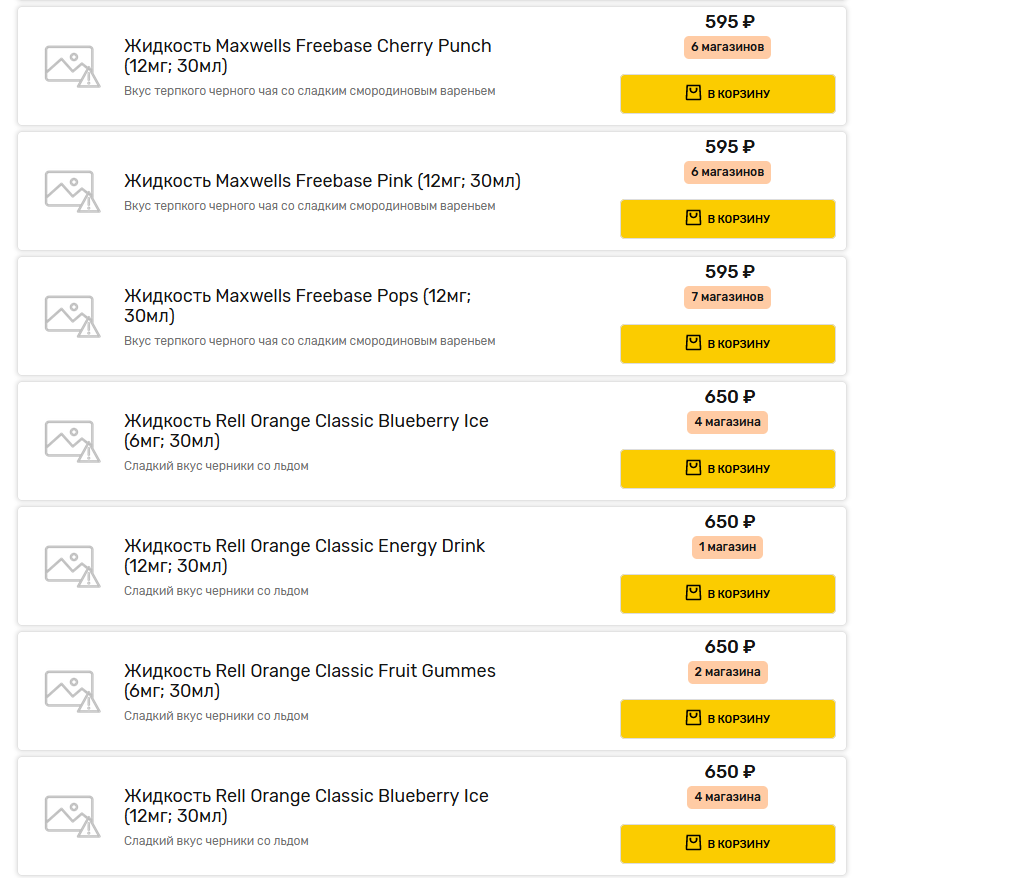Screen dimensions: 1025x878
Task: Click the '2 магазина' stores badge
Action: coord(727,672)
